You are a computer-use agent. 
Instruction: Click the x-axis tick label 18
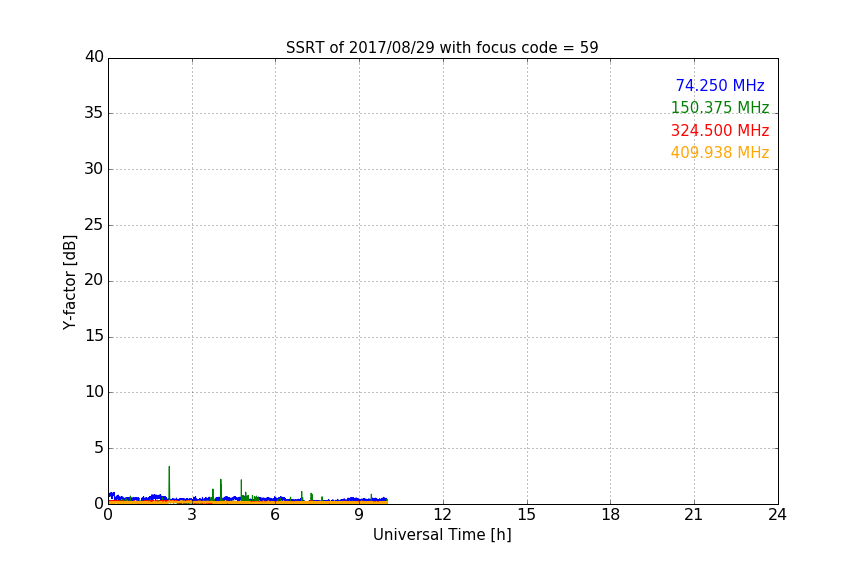tap(611, 515)
